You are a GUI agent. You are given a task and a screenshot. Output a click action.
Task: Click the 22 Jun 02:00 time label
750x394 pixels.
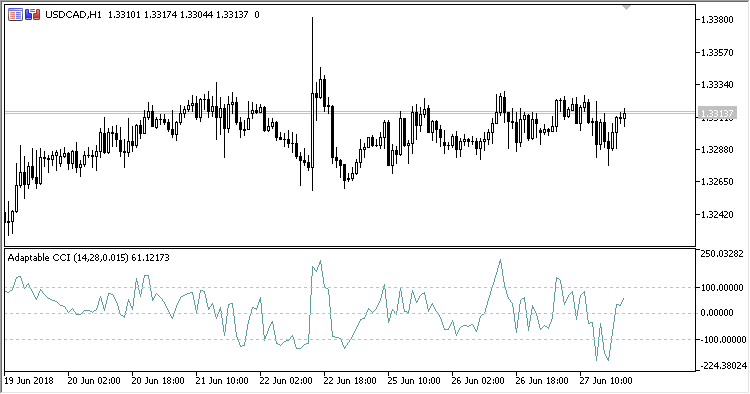click(286, 381)
